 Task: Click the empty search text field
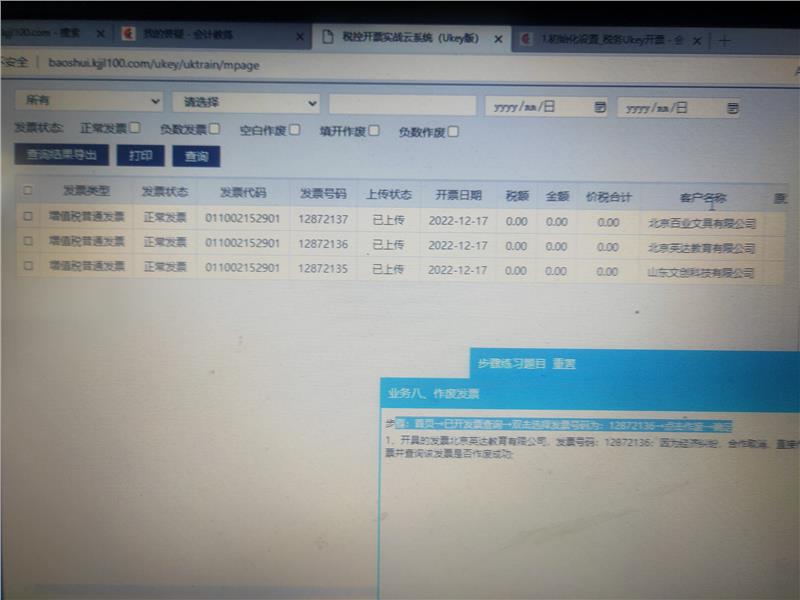pos(402,105)
